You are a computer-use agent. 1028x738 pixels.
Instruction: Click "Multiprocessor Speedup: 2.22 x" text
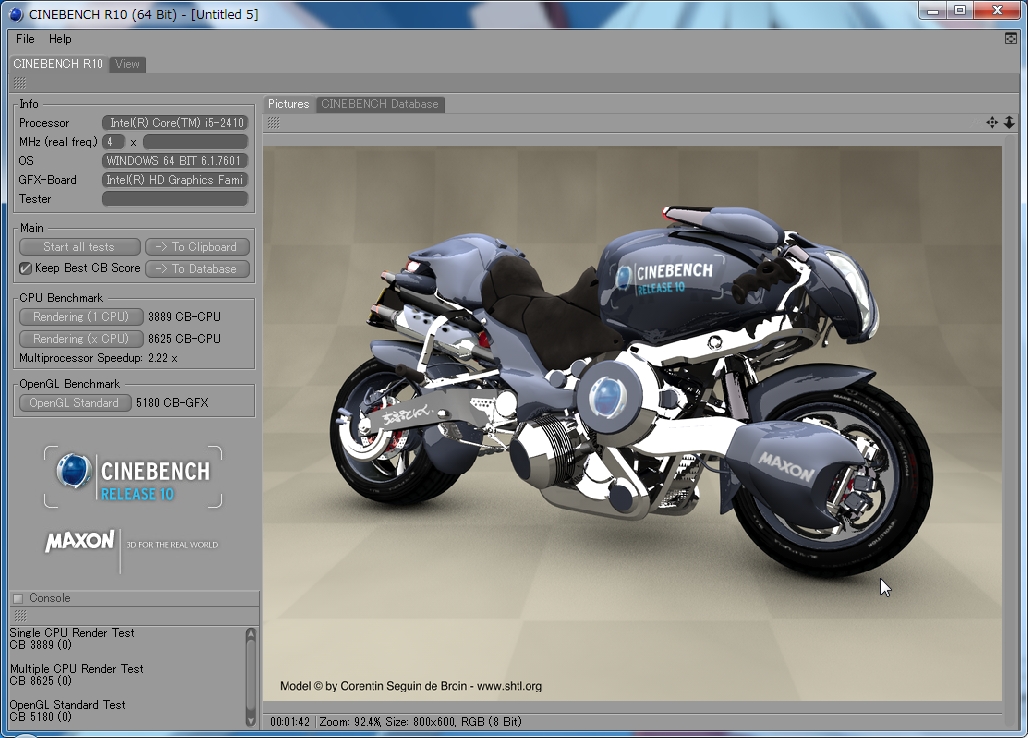coord(98,358)
